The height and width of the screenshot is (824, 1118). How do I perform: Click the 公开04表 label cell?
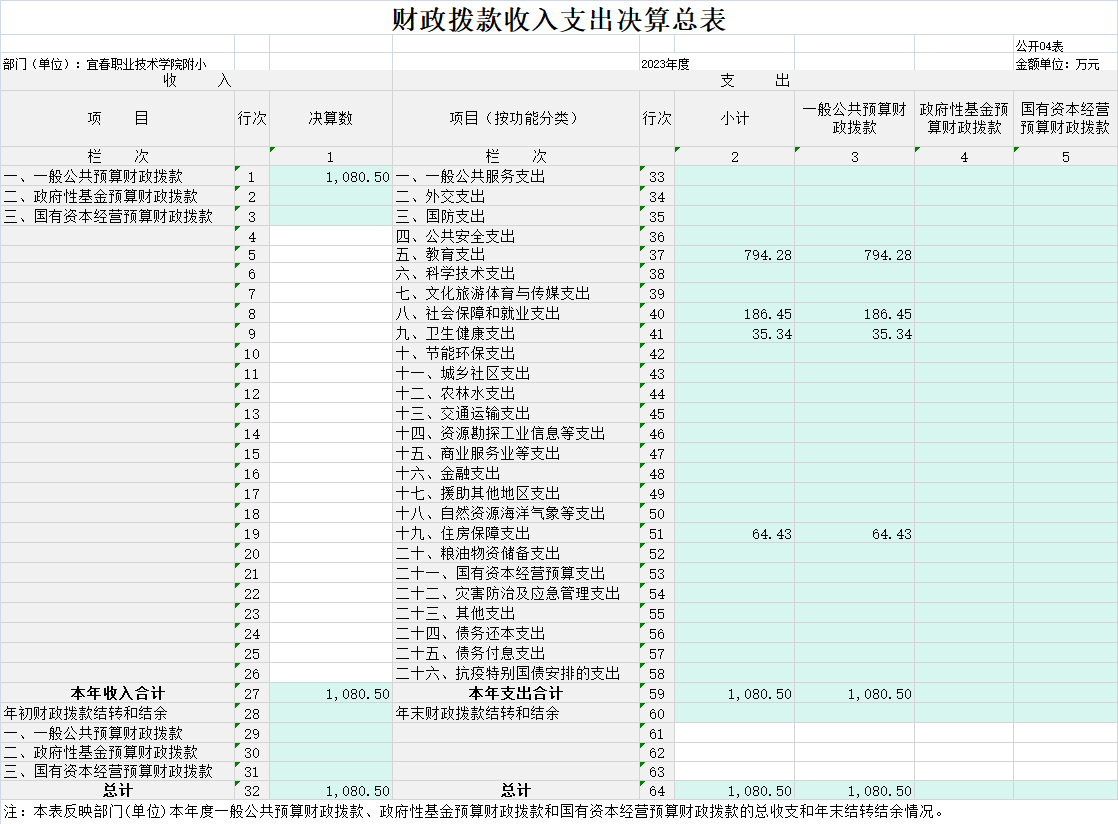1040,46
